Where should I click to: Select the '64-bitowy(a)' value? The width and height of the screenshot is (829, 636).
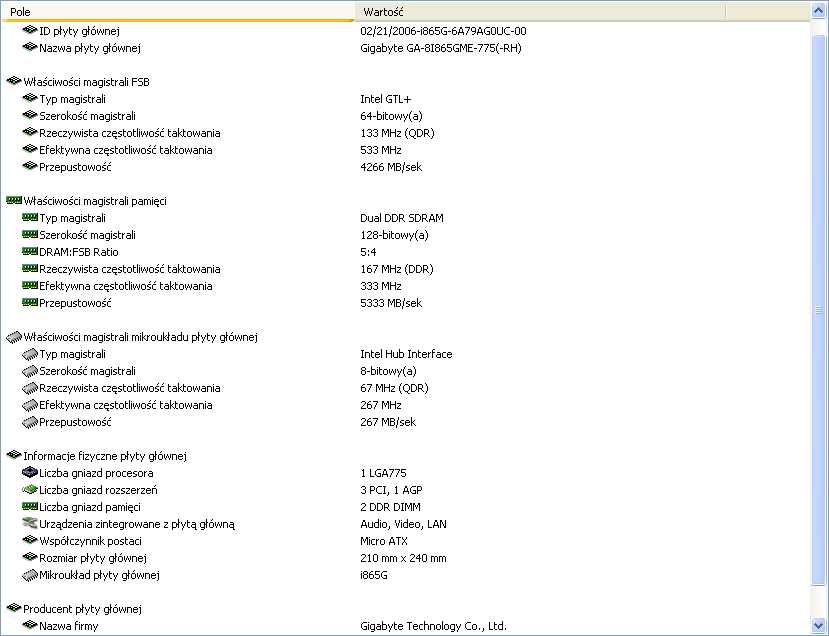coord(391,116)
